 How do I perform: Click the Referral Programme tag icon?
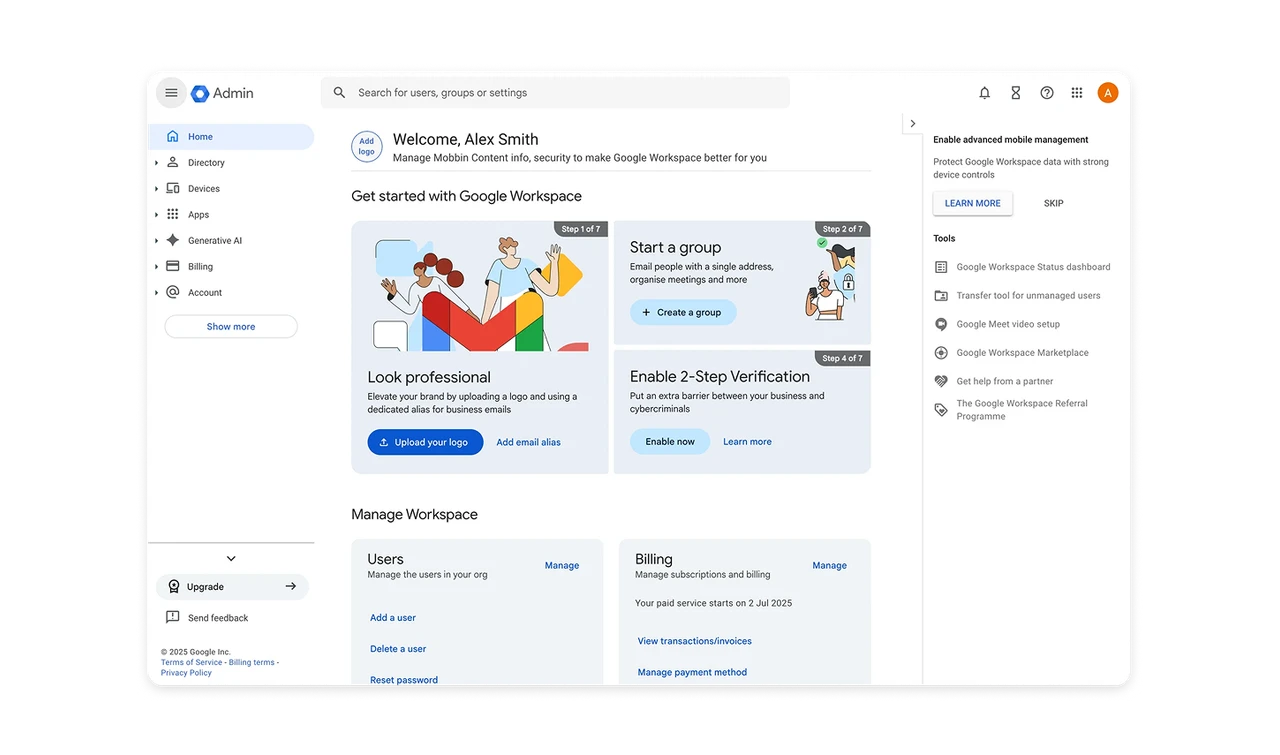(x=941, y=410)
